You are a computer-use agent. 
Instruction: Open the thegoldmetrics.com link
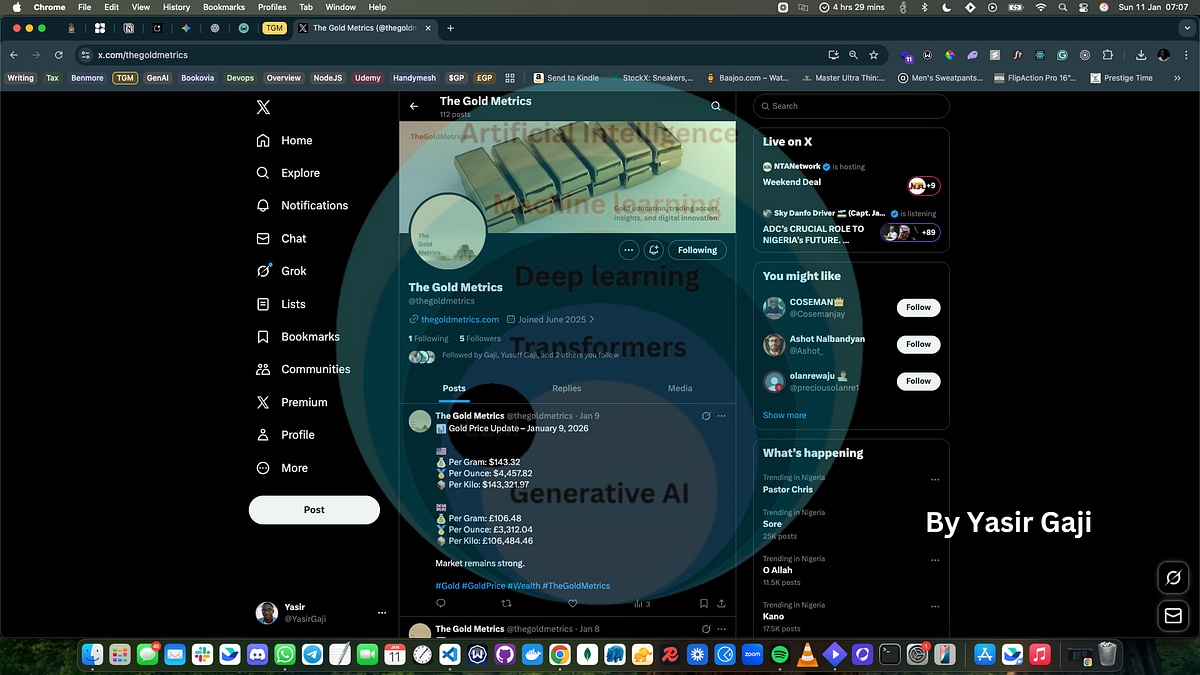pos(459,319)
